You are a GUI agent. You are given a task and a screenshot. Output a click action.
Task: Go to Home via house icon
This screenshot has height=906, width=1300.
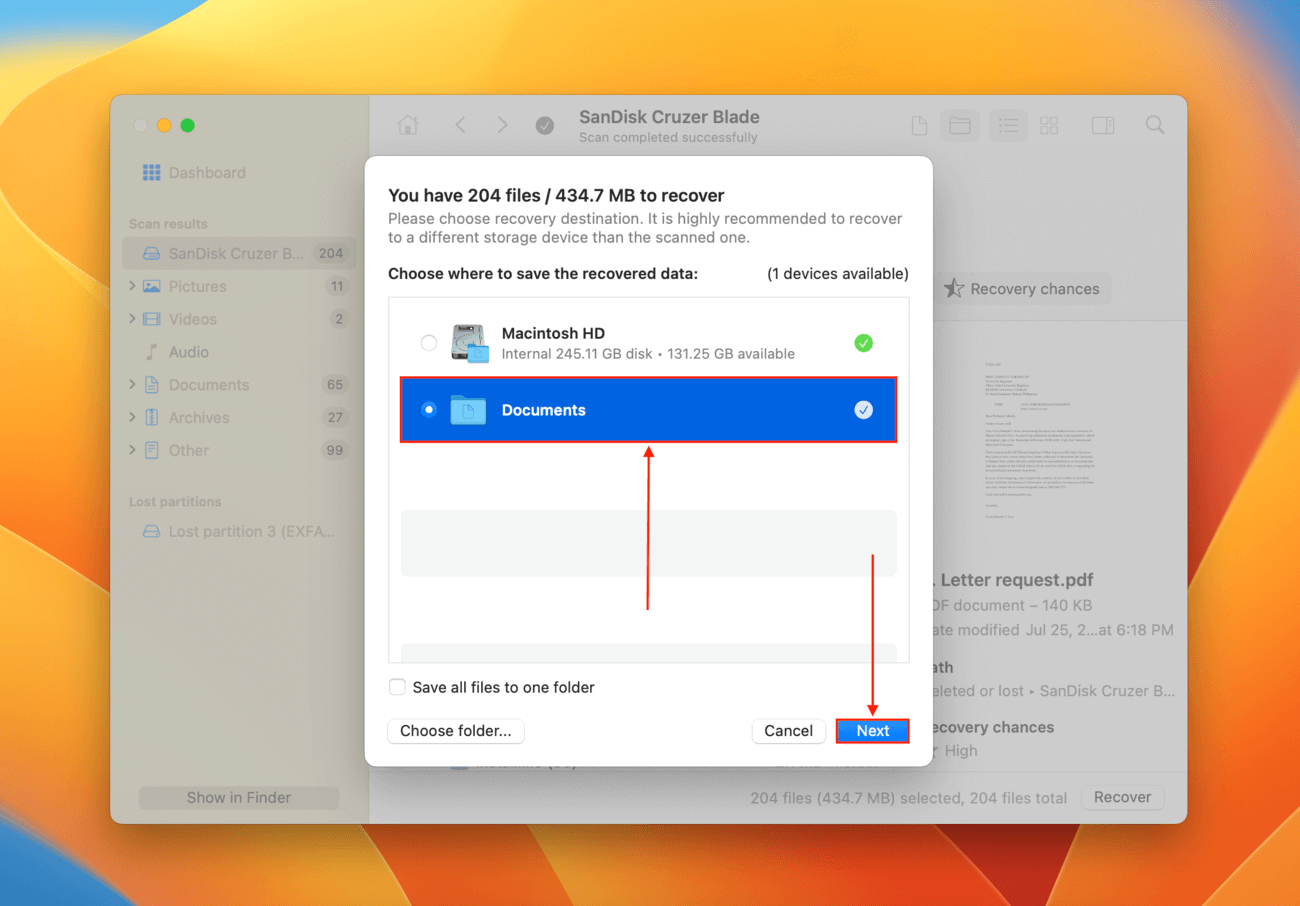coord(407,125)
